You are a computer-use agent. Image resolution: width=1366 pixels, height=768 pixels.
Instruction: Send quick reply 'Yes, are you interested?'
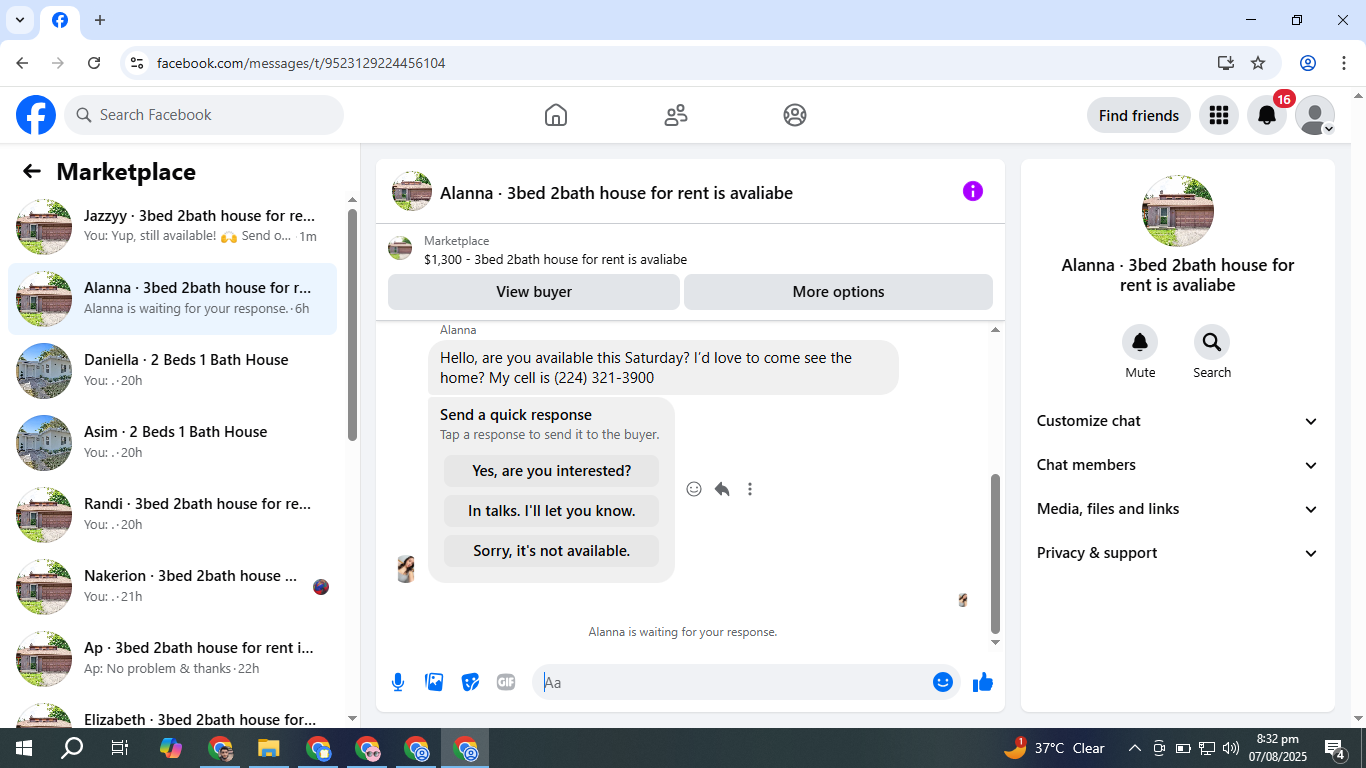point(551,471)
